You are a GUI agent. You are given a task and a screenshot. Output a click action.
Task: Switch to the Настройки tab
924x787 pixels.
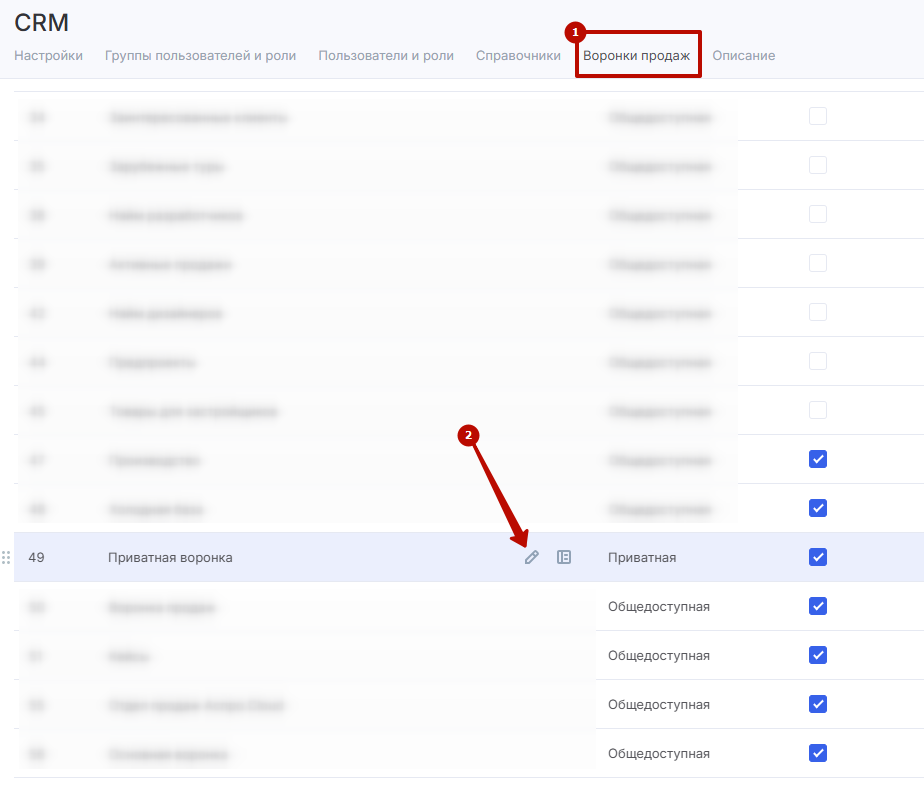[x=48, y=56]
